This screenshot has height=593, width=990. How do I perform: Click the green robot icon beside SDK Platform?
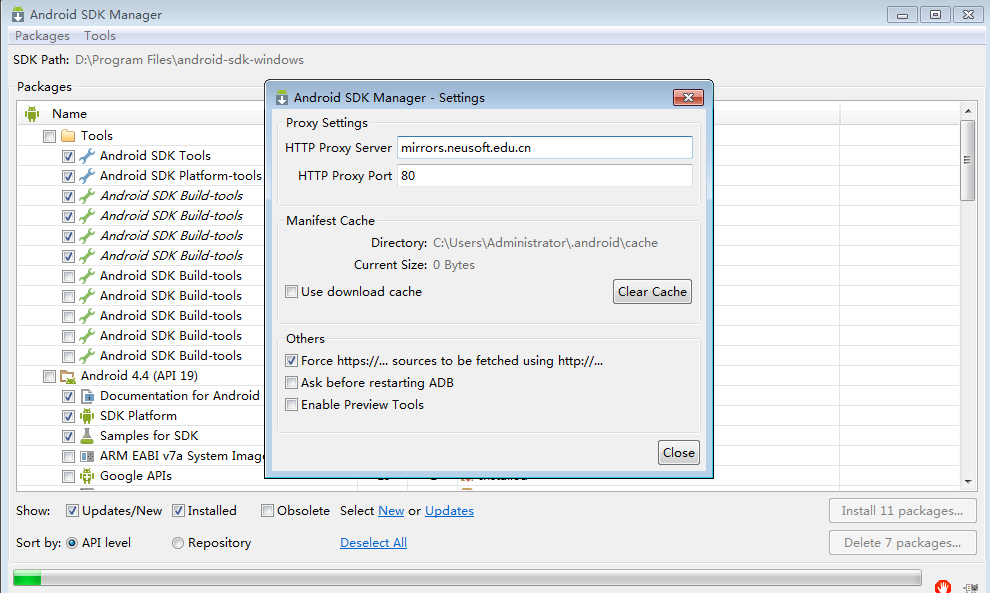pos(87,416)
